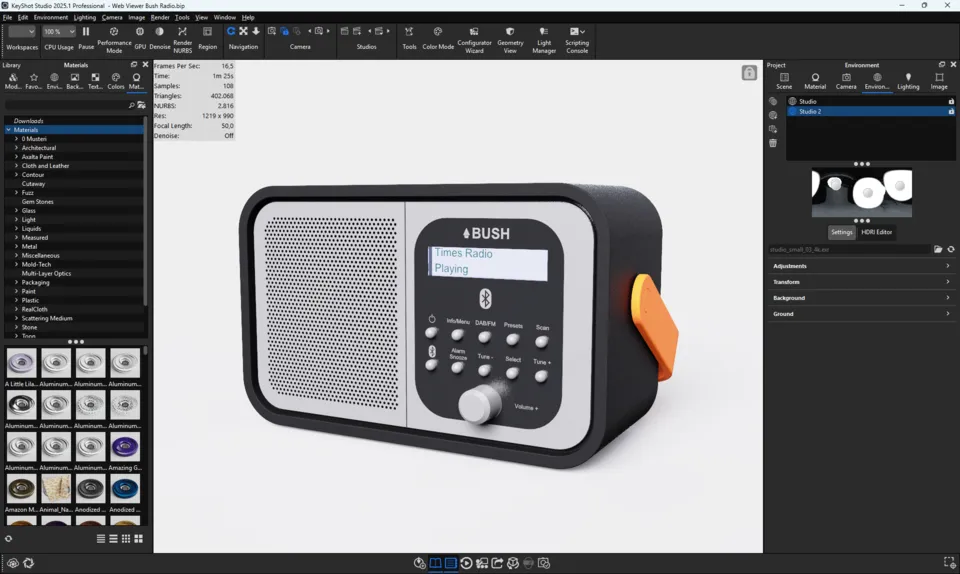Click the Settings button under HDRI preview

tap(841, 232)
